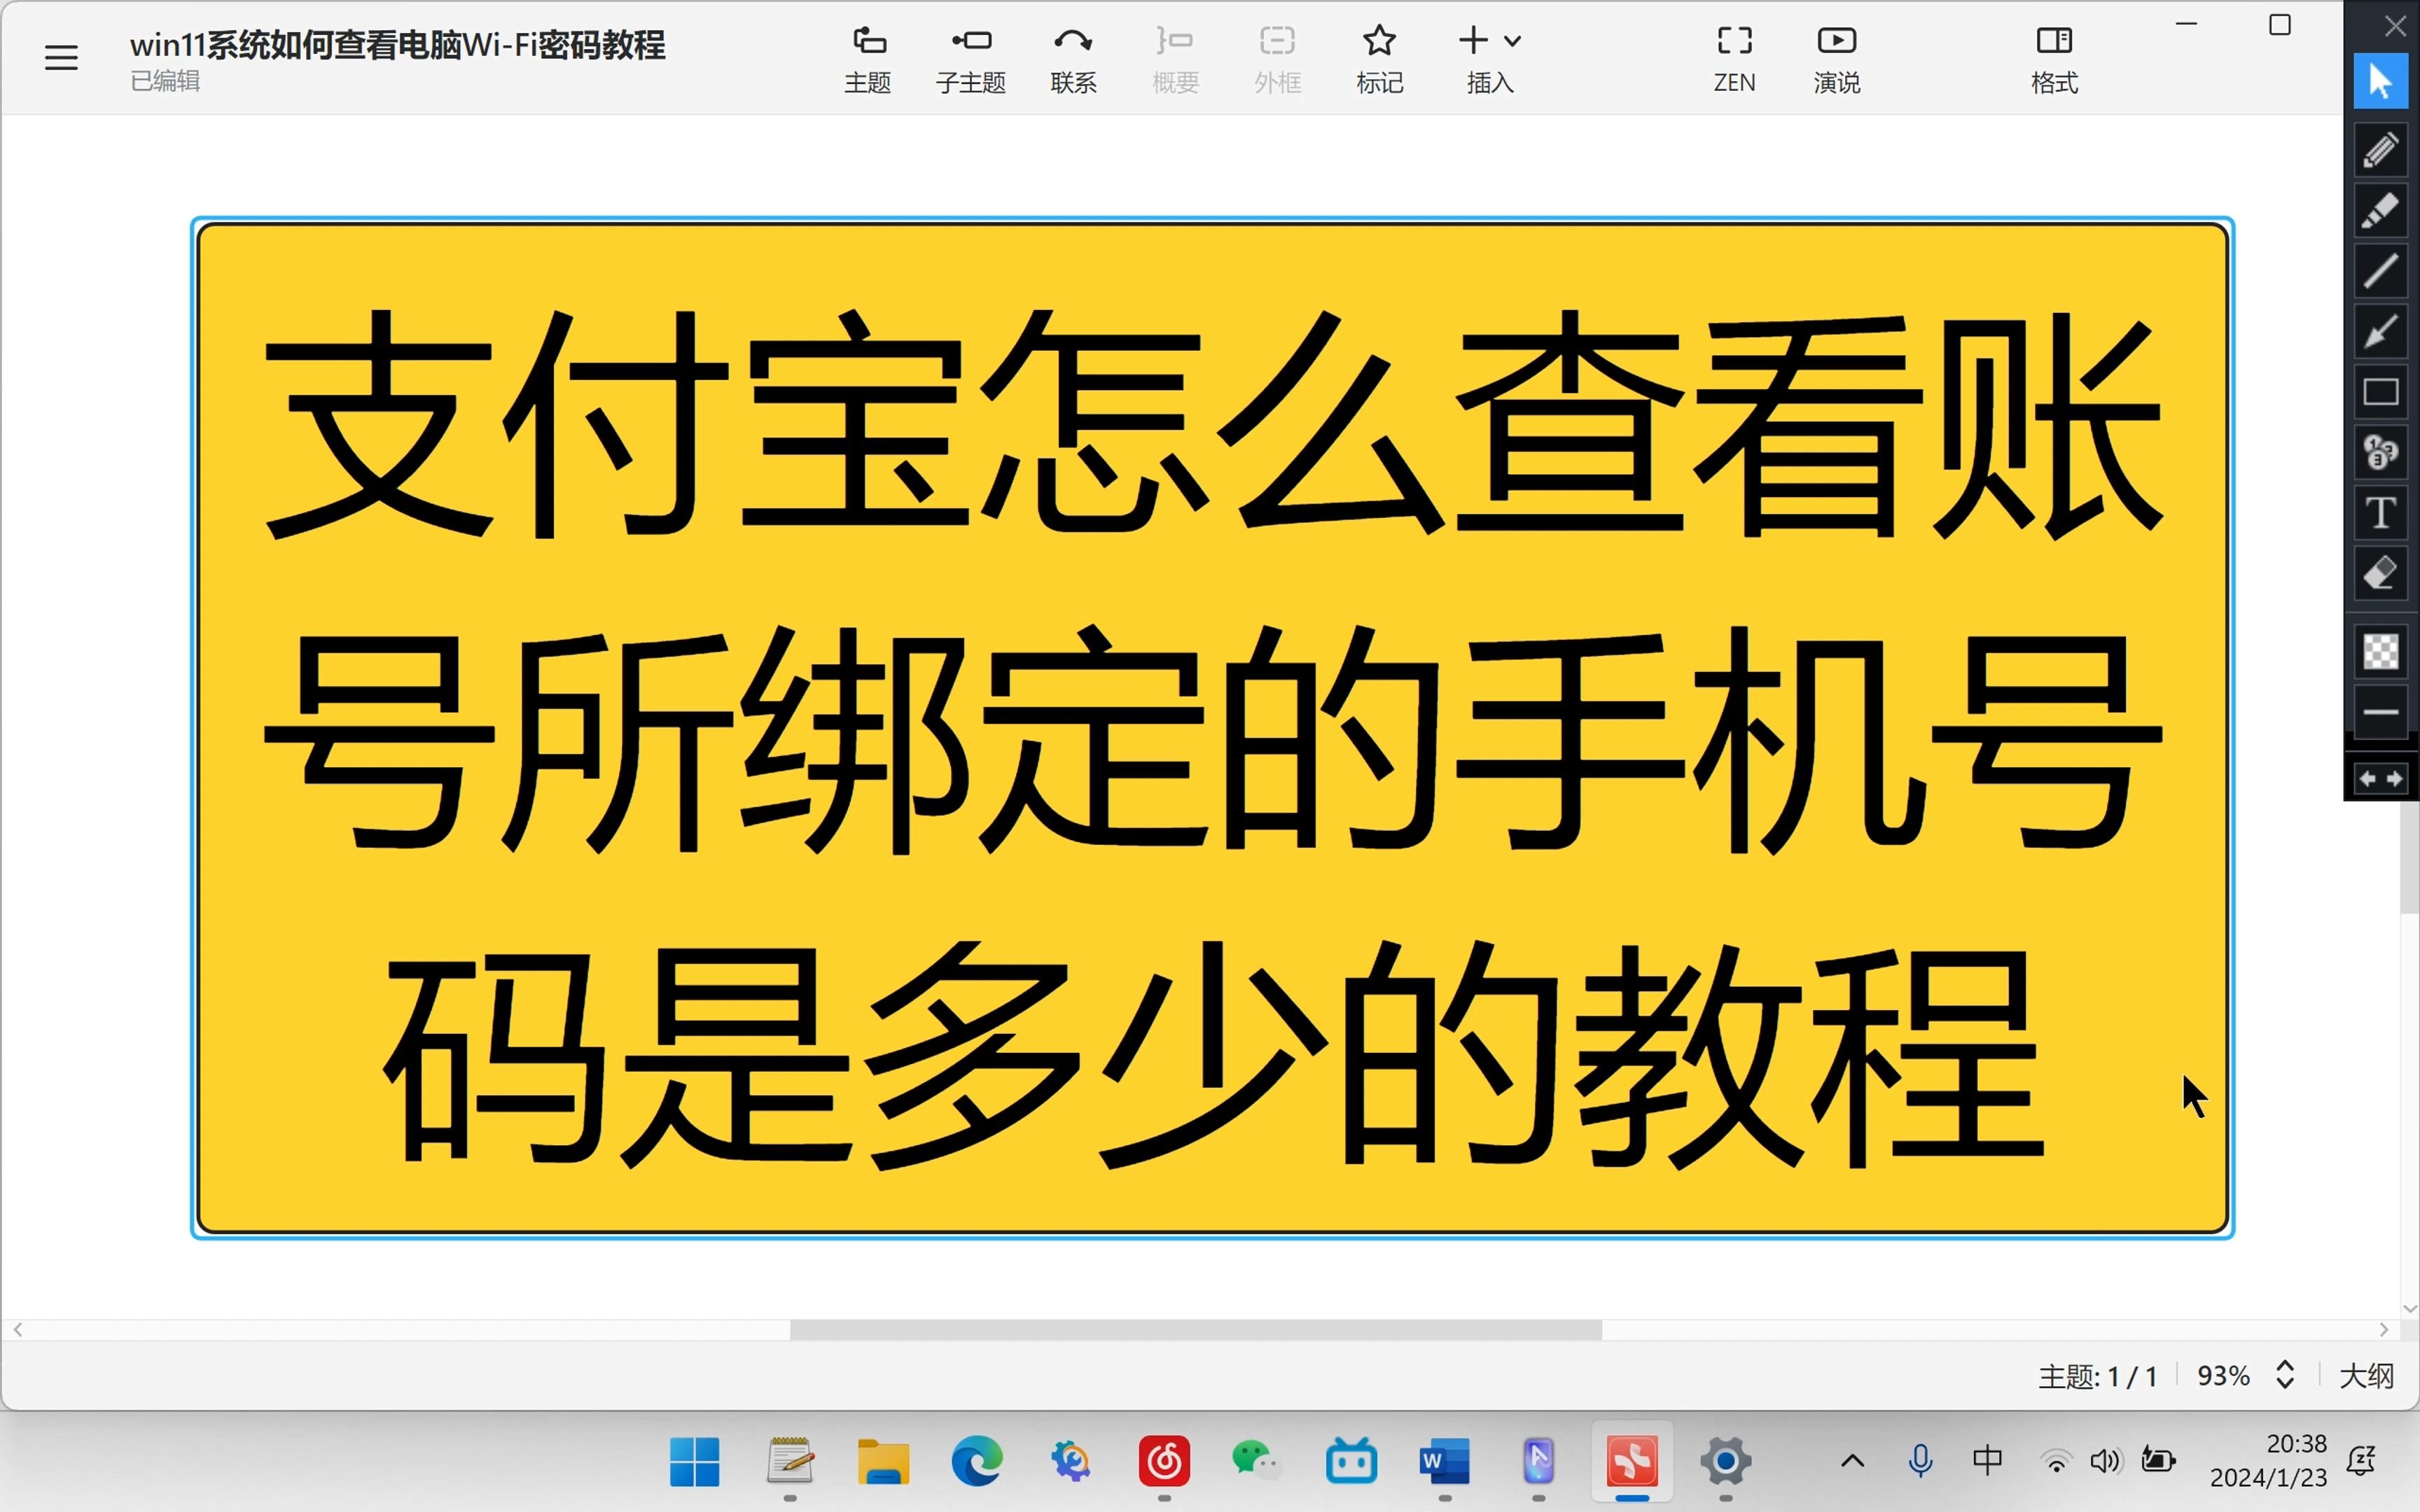Click the Xmind icon in taskbar
The height and width of the screenshot is (1512, 2420).
tap(1632, 1462)
